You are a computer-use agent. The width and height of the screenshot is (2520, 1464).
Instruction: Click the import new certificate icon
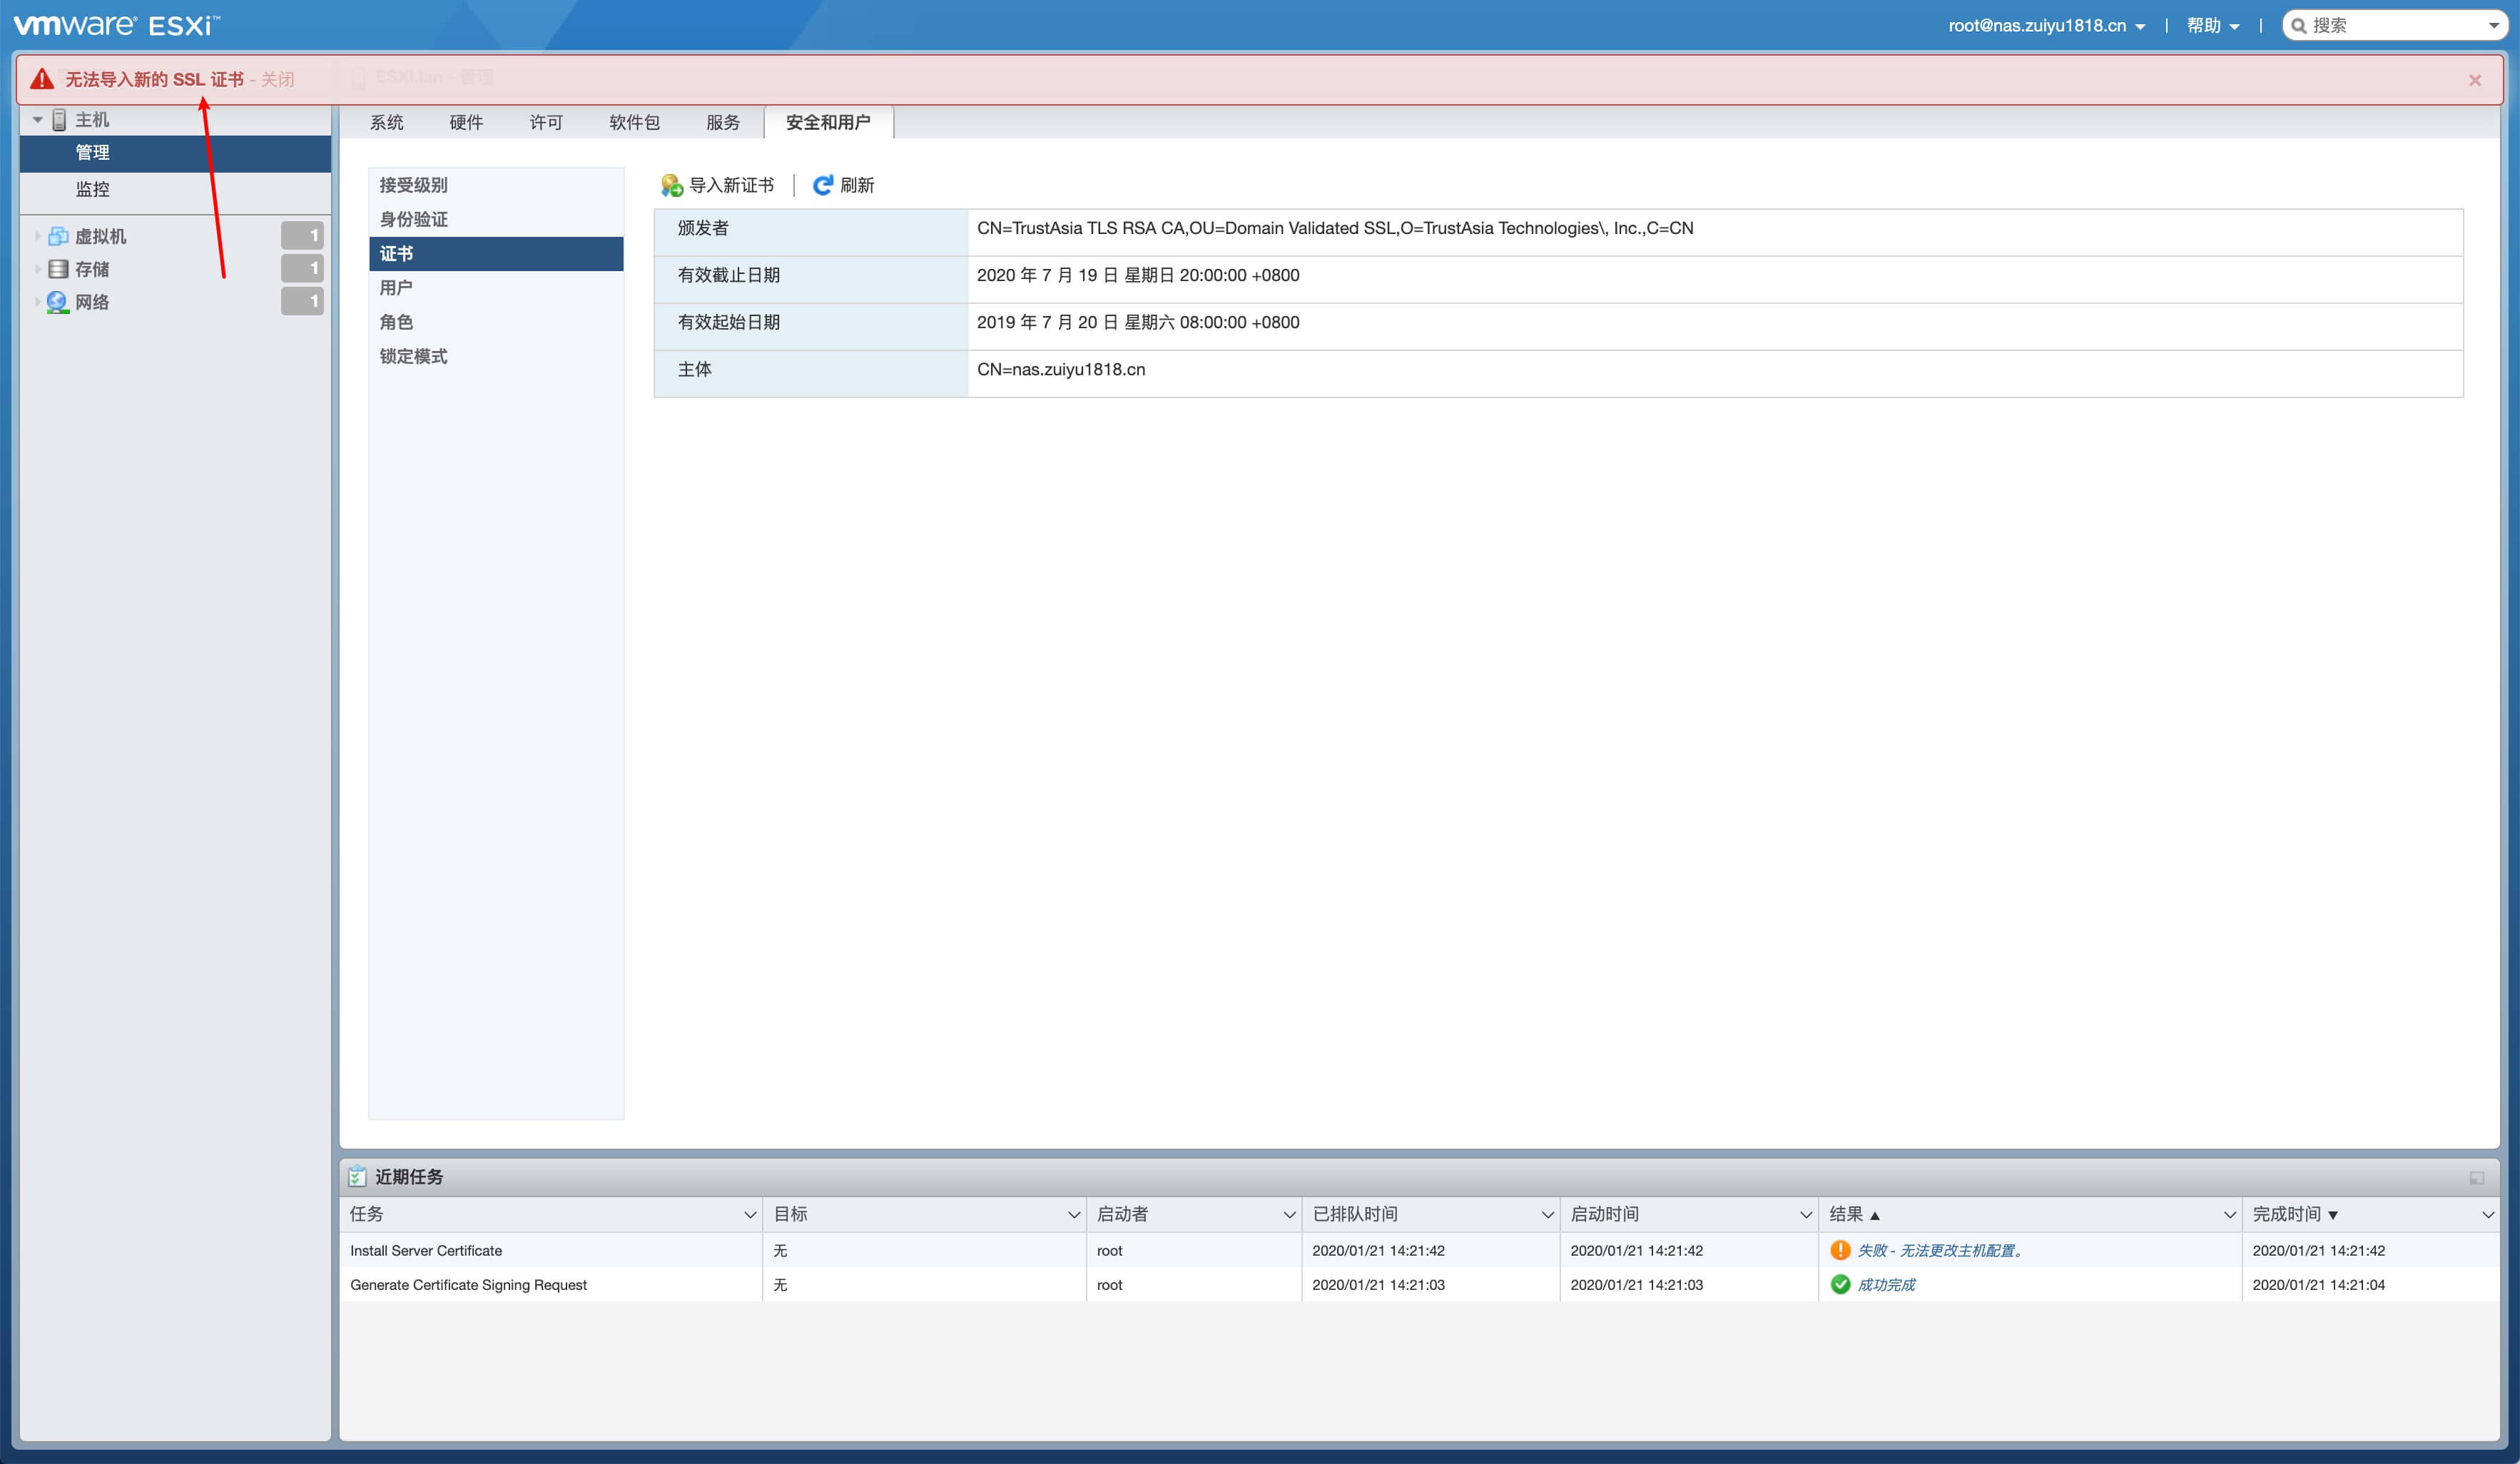coord(671,185)
